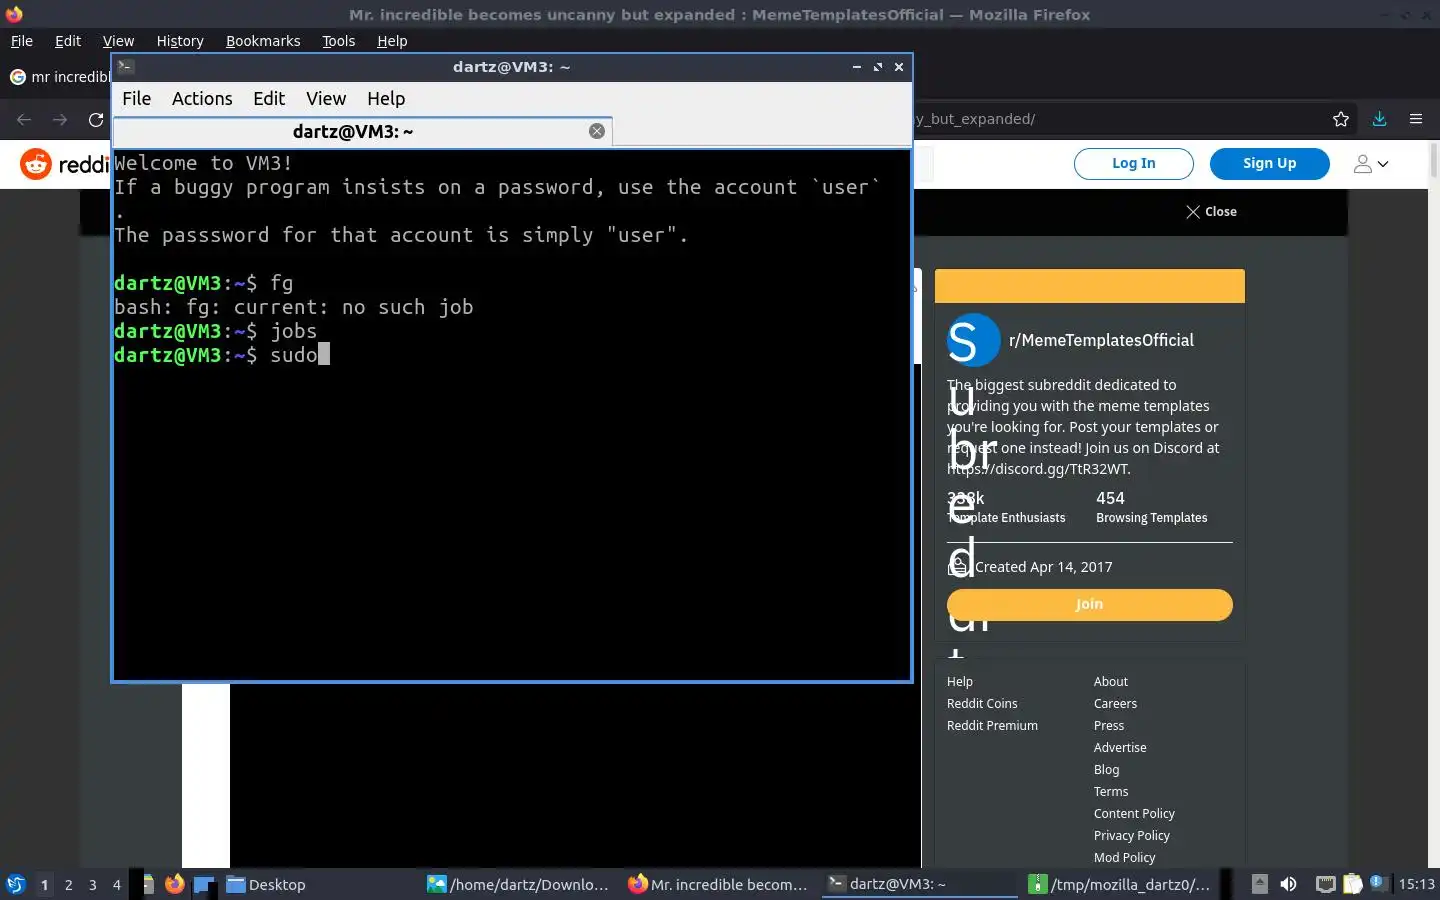Switch to /home/dartz/Downlo… image viewer task
The width and height of the screenshot is (1440, 900).
(x=518, y=884)
